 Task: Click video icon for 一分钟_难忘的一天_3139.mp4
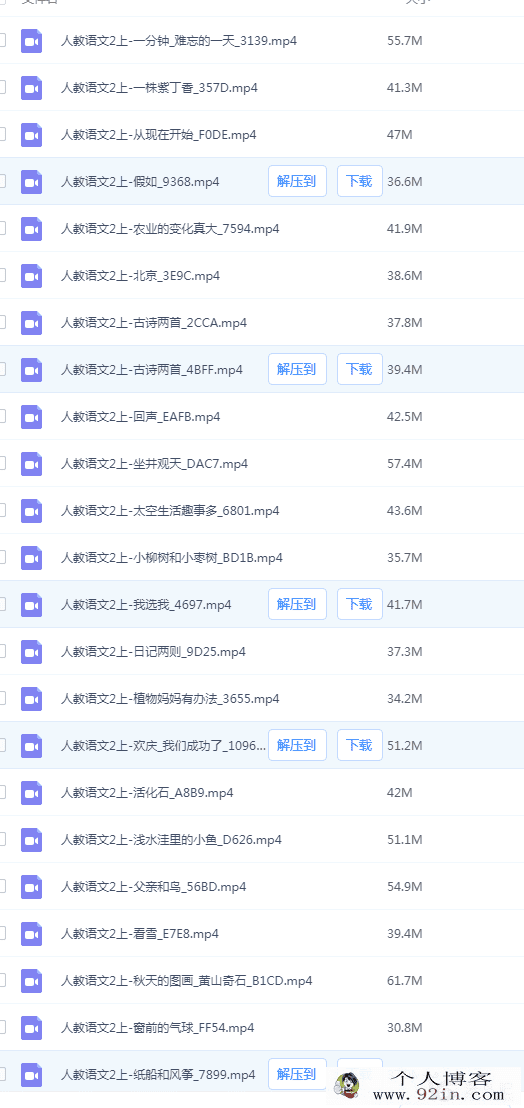pyautogui.click(x=32, y=41)
